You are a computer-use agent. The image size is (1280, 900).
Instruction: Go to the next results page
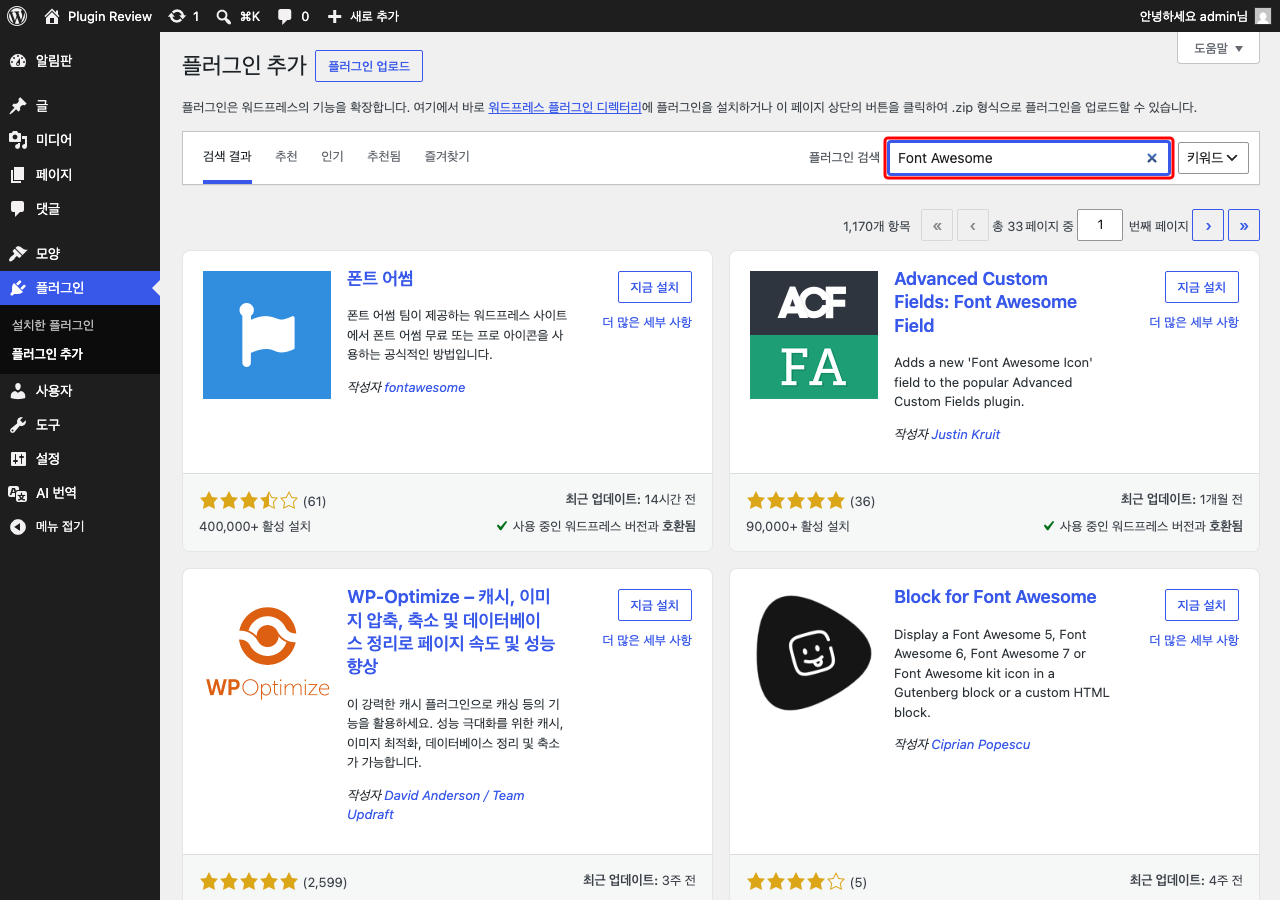click(1208, 226)
